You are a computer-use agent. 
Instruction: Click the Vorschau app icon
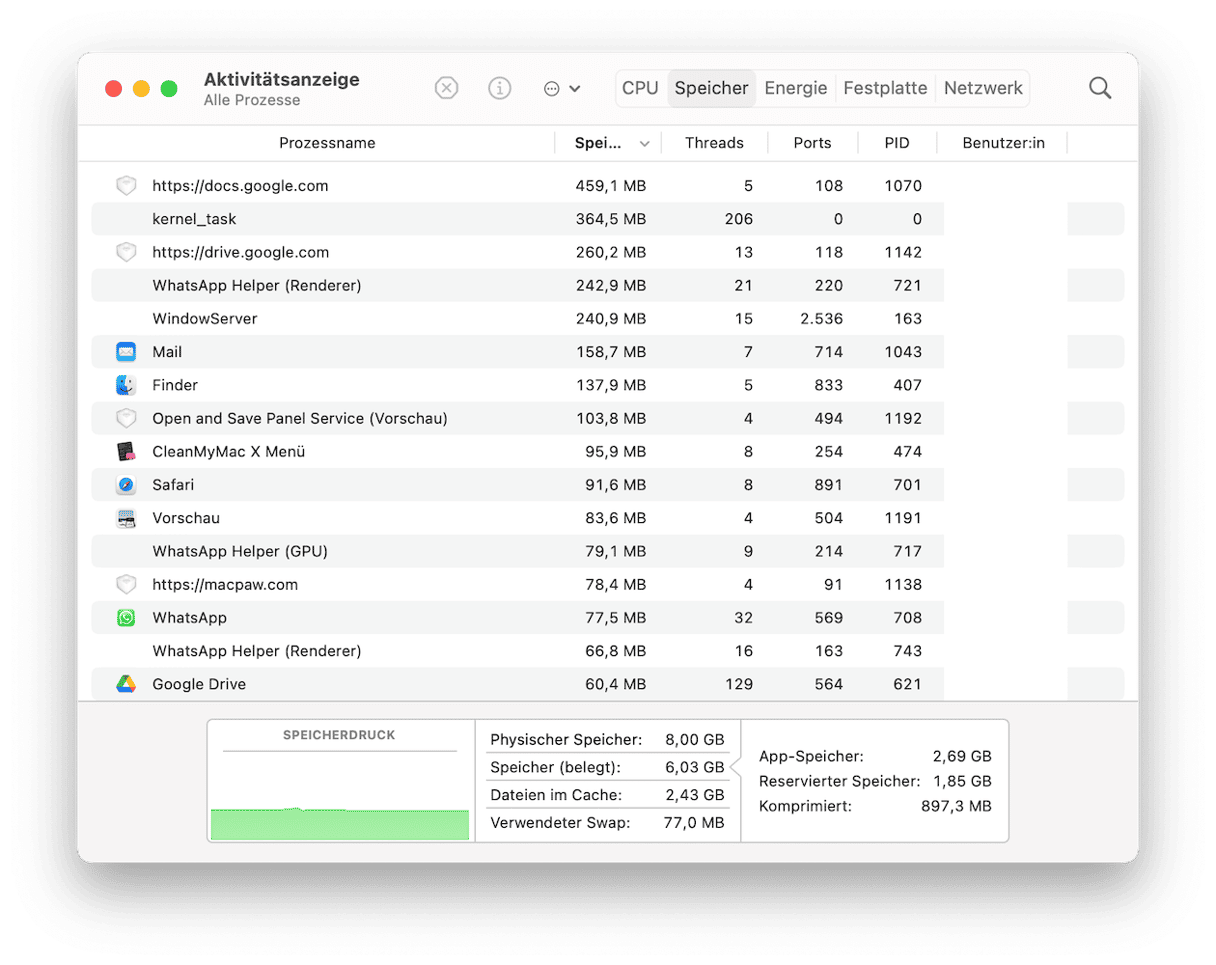pyautogui.click(x=125, y=518)
